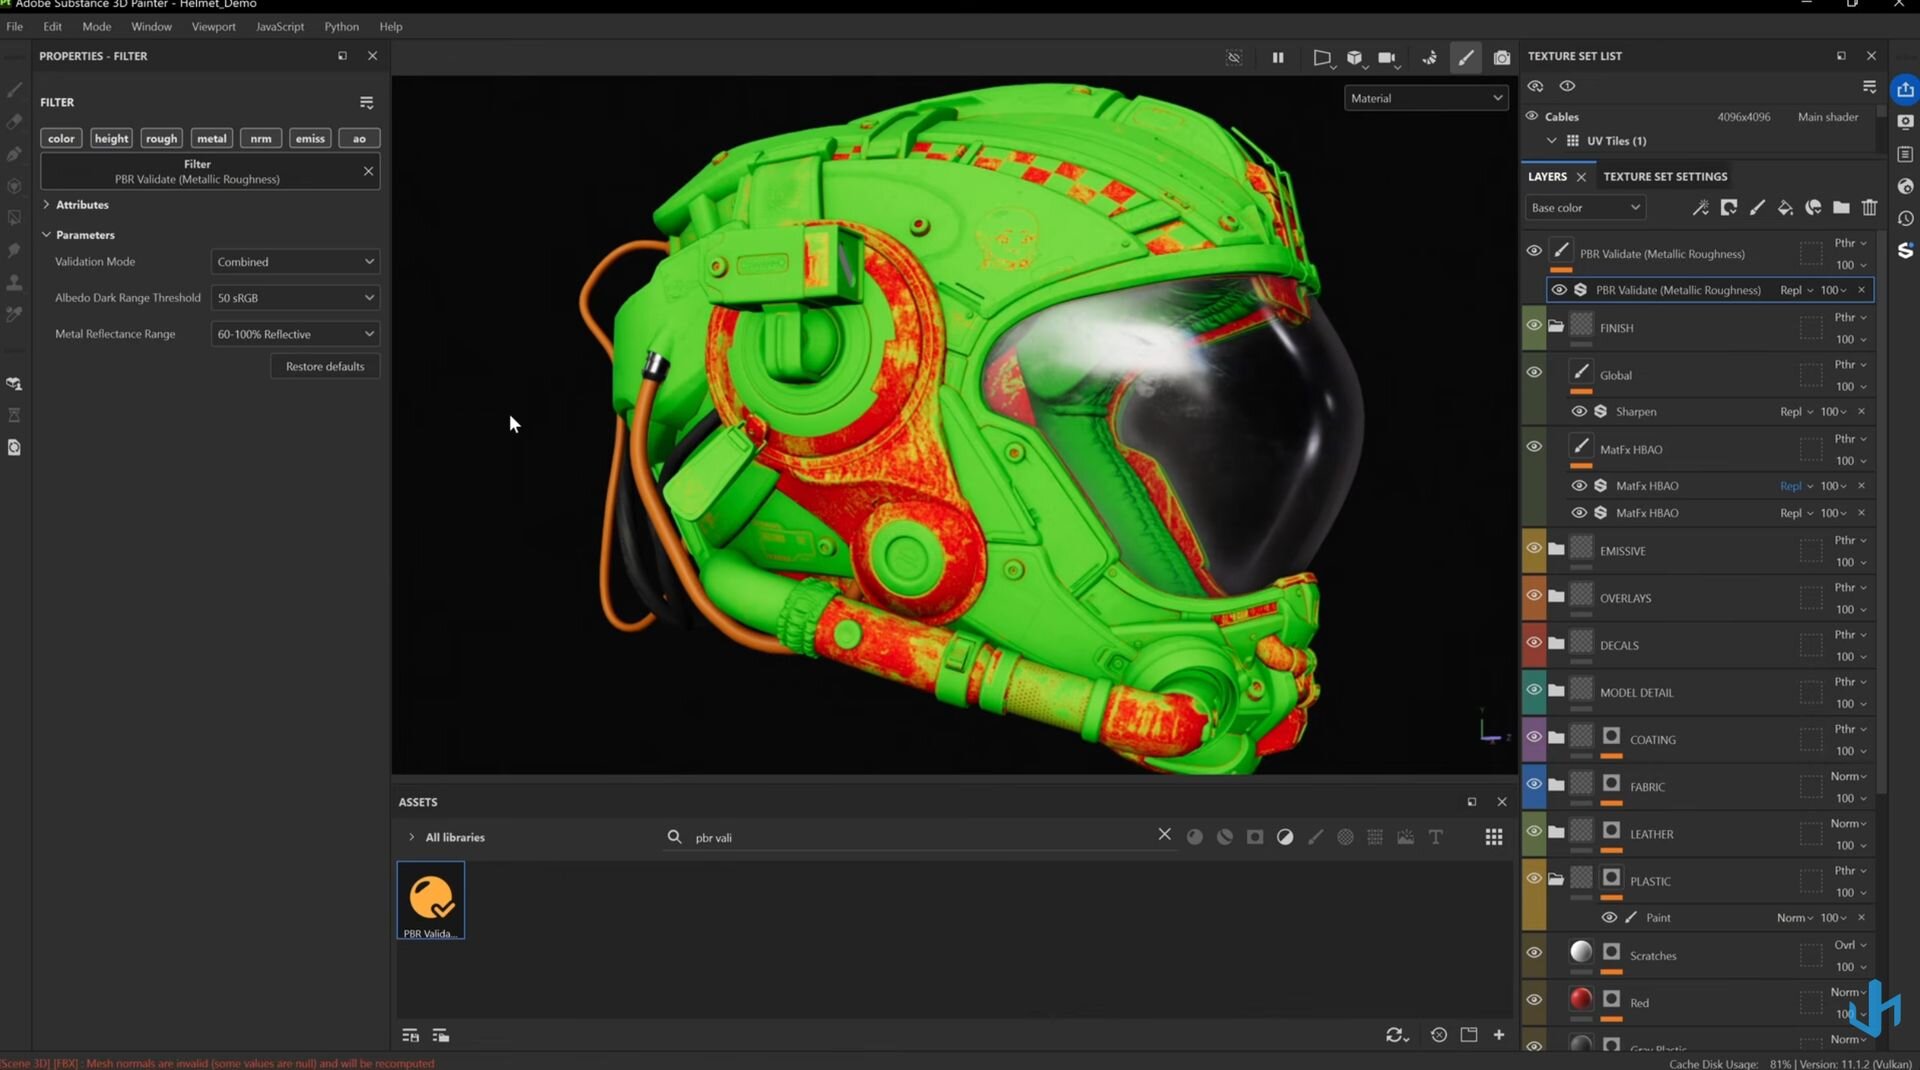Toggle visibility of the Sharpen filter
This screenshot has width=1920, height=1070.
point(1579,412)
